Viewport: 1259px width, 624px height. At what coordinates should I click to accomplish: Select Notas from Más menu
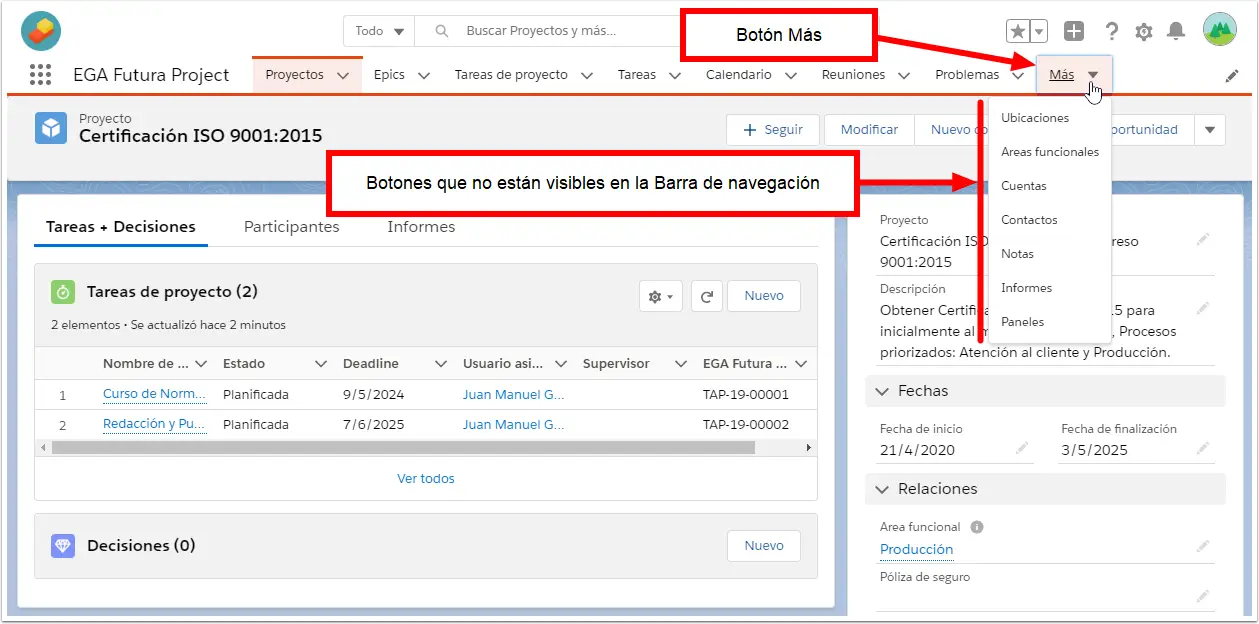pyautogui.click(x=1018, y=254)
